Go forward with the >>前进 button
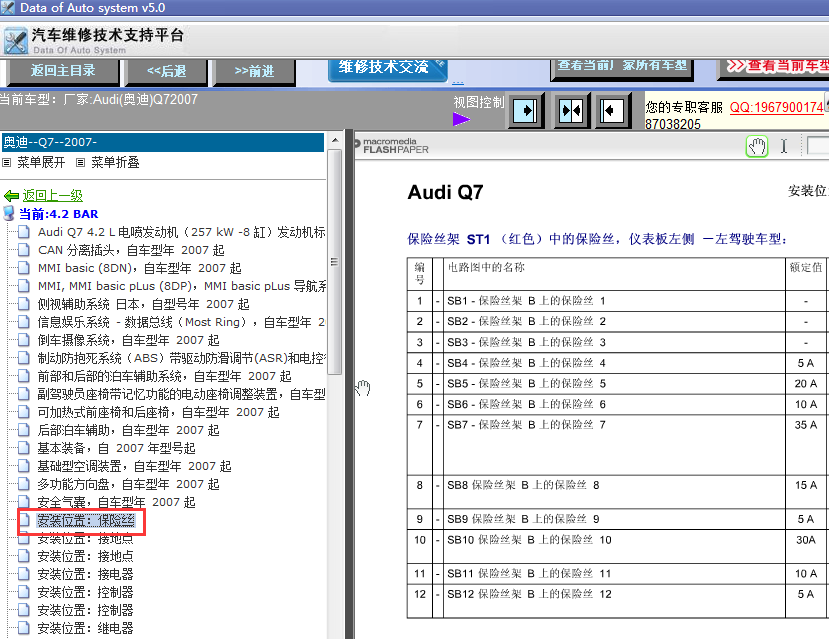This screenshot has height=639, width=829. click(254, 71)
